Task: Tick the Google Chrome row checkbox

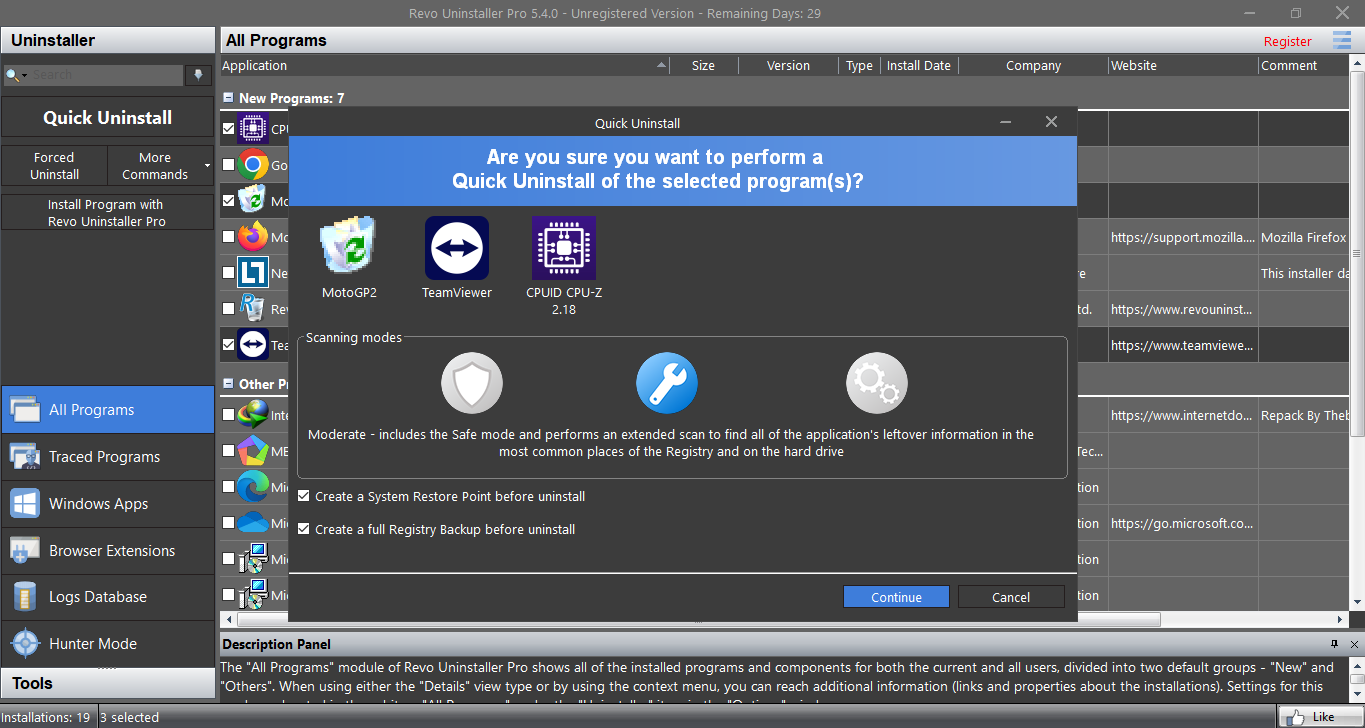Action: pyautogui.click(x=229, y=165)
